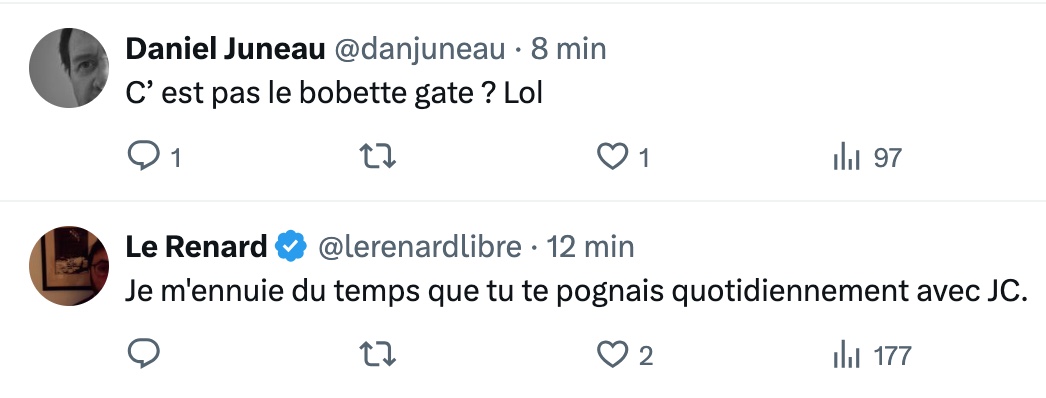Open the 8 min timestamp link
The width and height of the screenshot is (1046, 398).
click(x=568, y=49)
